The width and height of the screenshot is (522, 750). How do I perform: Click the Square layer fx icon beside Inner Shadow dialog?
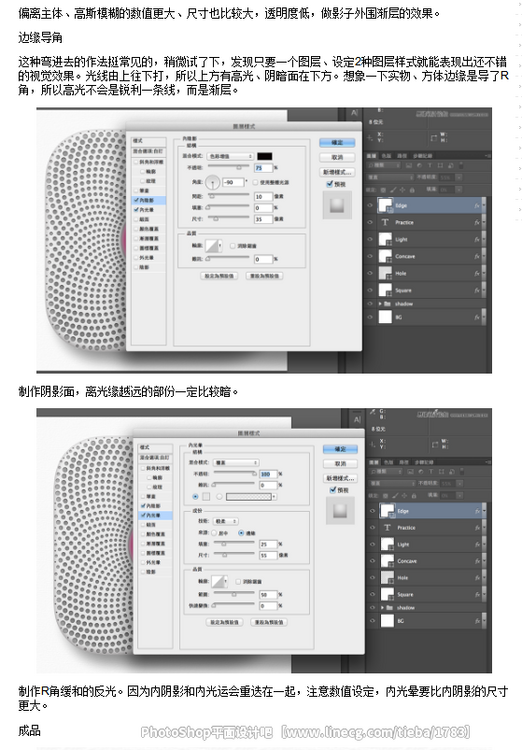tap(477, 290)
